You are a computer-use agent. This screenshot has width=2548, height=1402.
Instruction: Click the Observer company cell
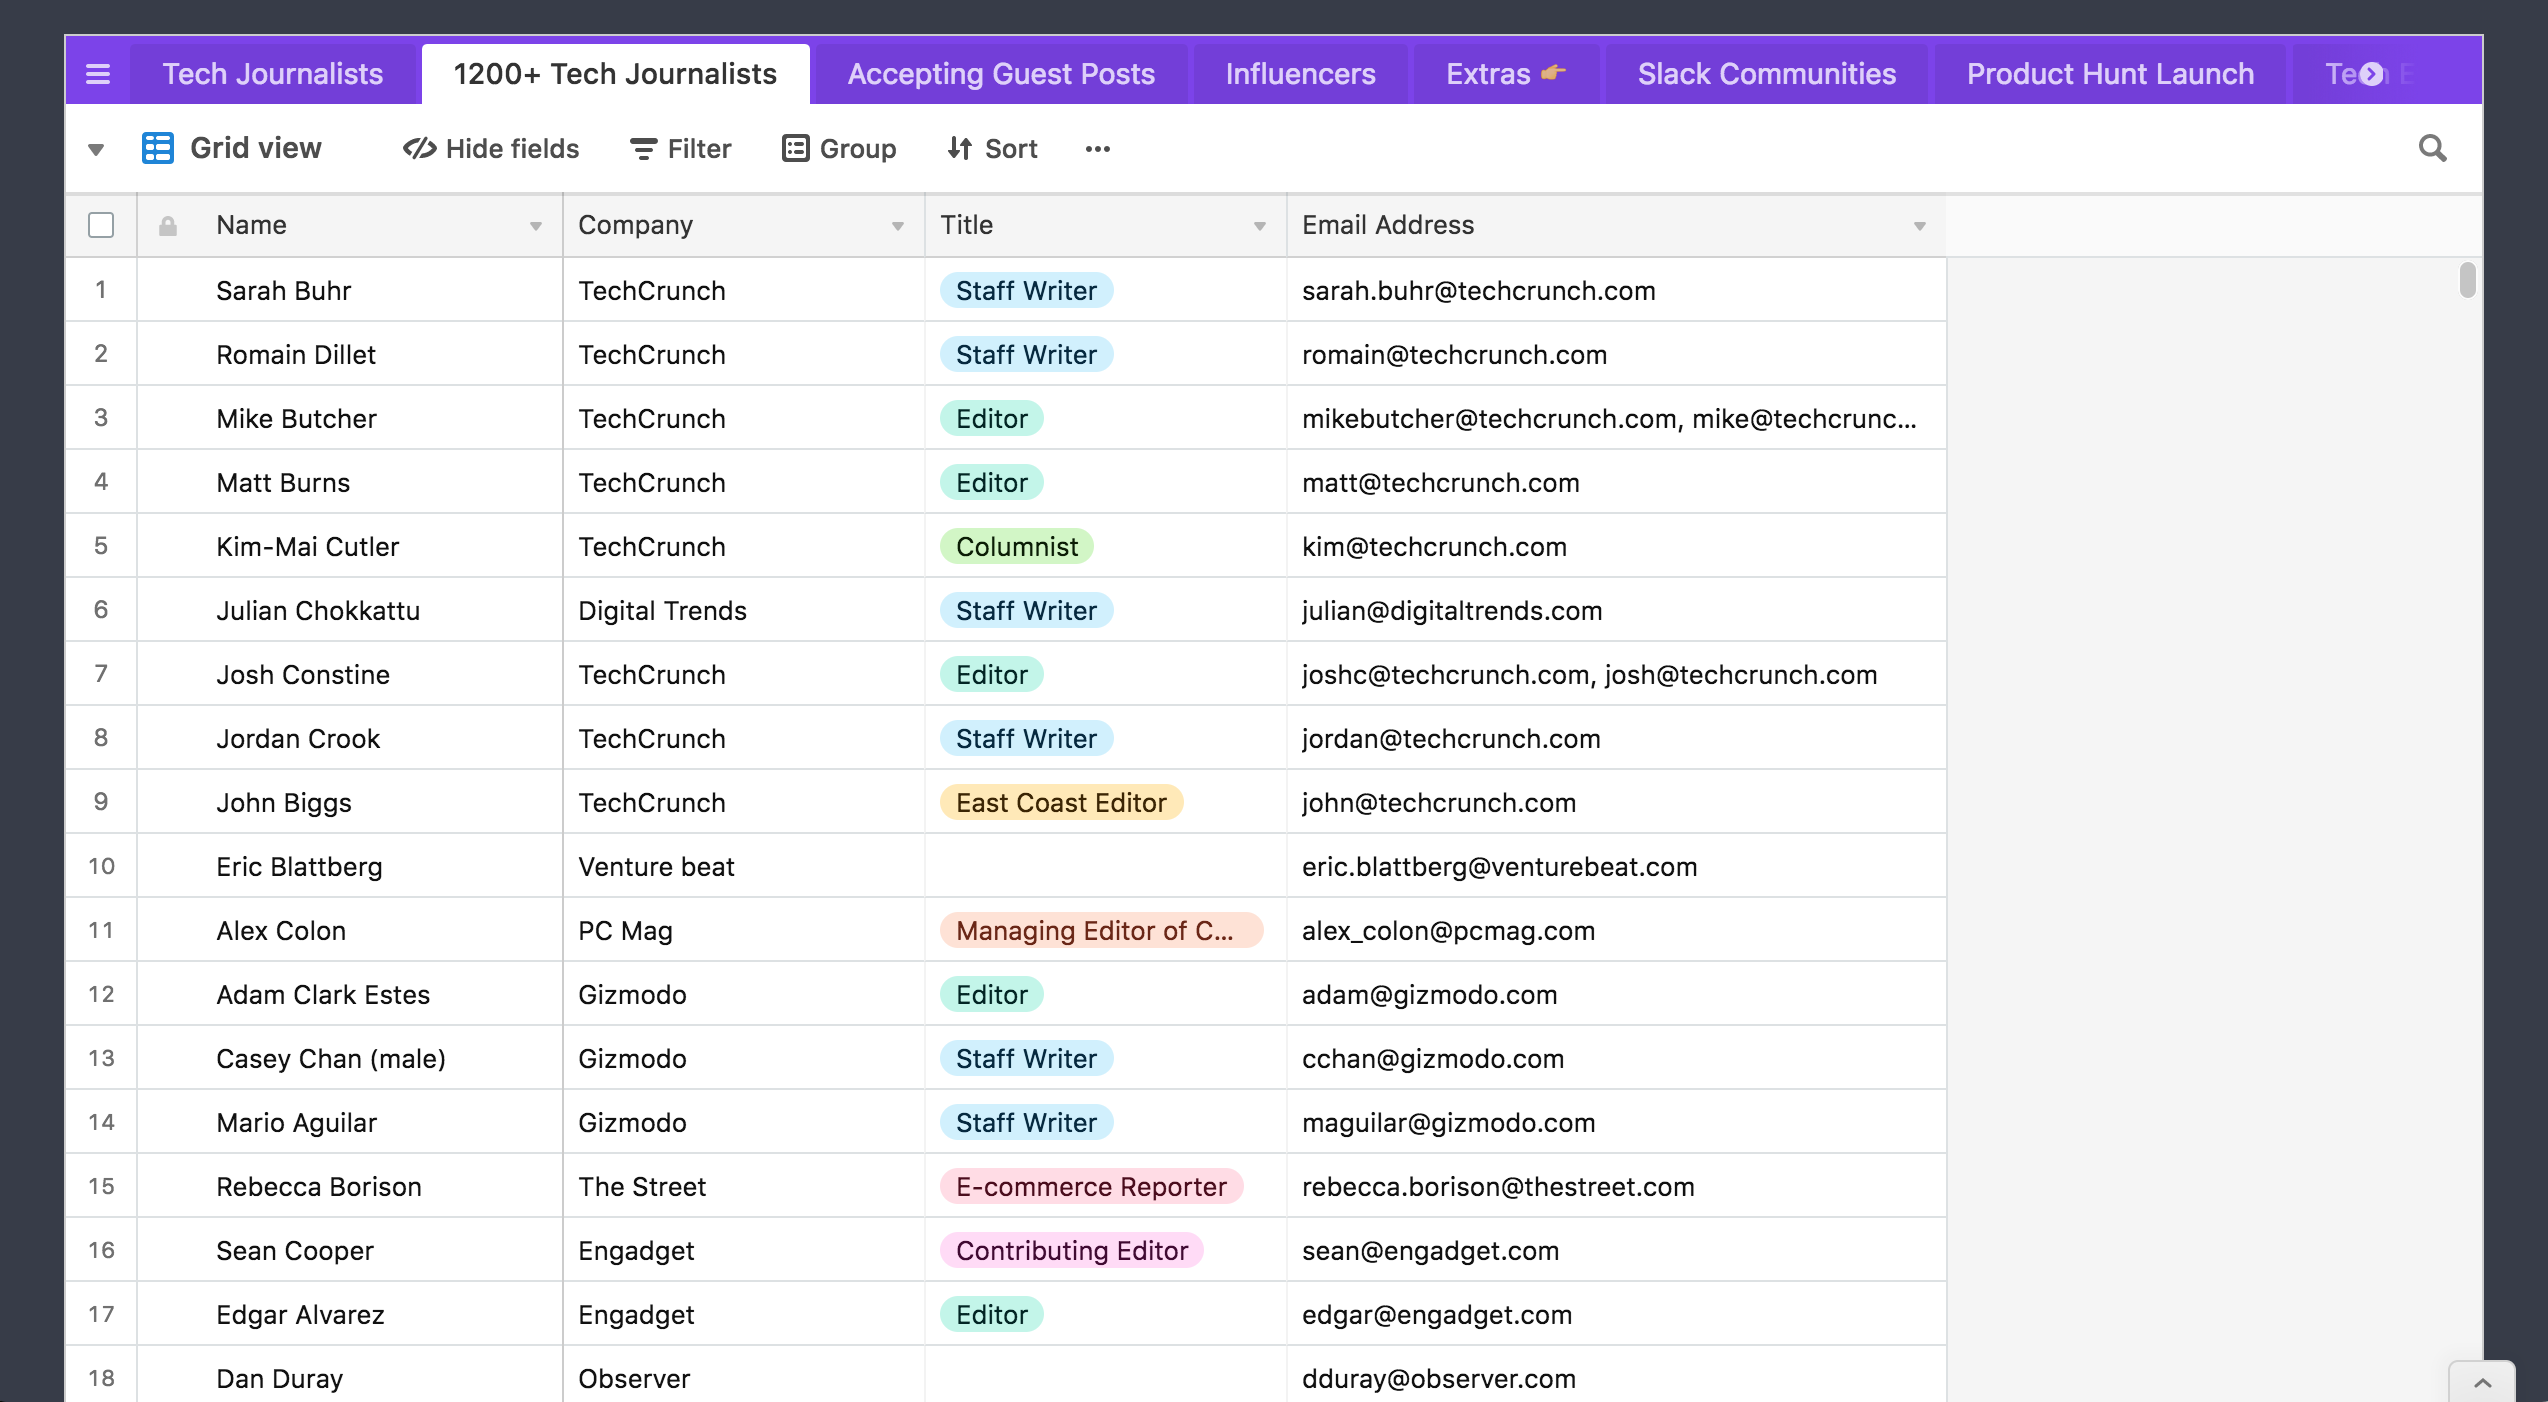point(744,1375)
